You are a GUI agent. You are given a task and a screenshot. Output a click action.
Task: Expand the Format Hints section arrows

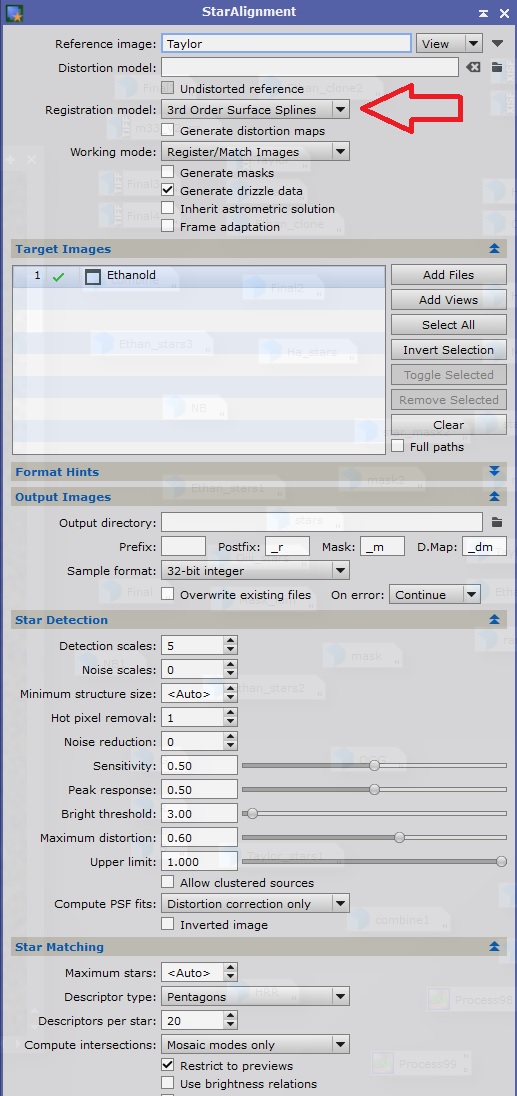click(495, 472)
